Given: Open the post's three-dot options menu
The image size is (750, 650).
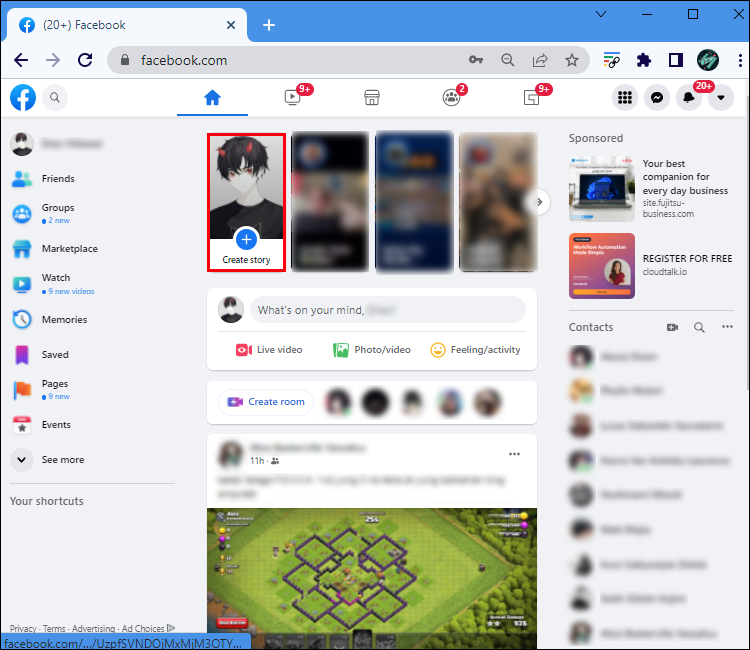Looking at the screenshot, I should 514,454.
